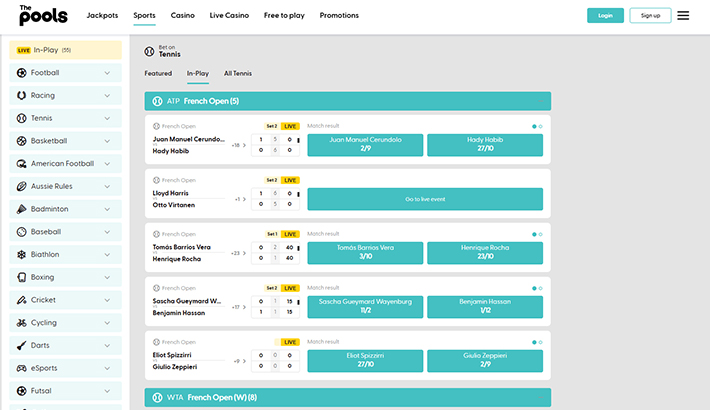The image size is (710, 410).
Task: Click the Boxing glove icon
Action: pyautogui.click(x=21, y=277)
